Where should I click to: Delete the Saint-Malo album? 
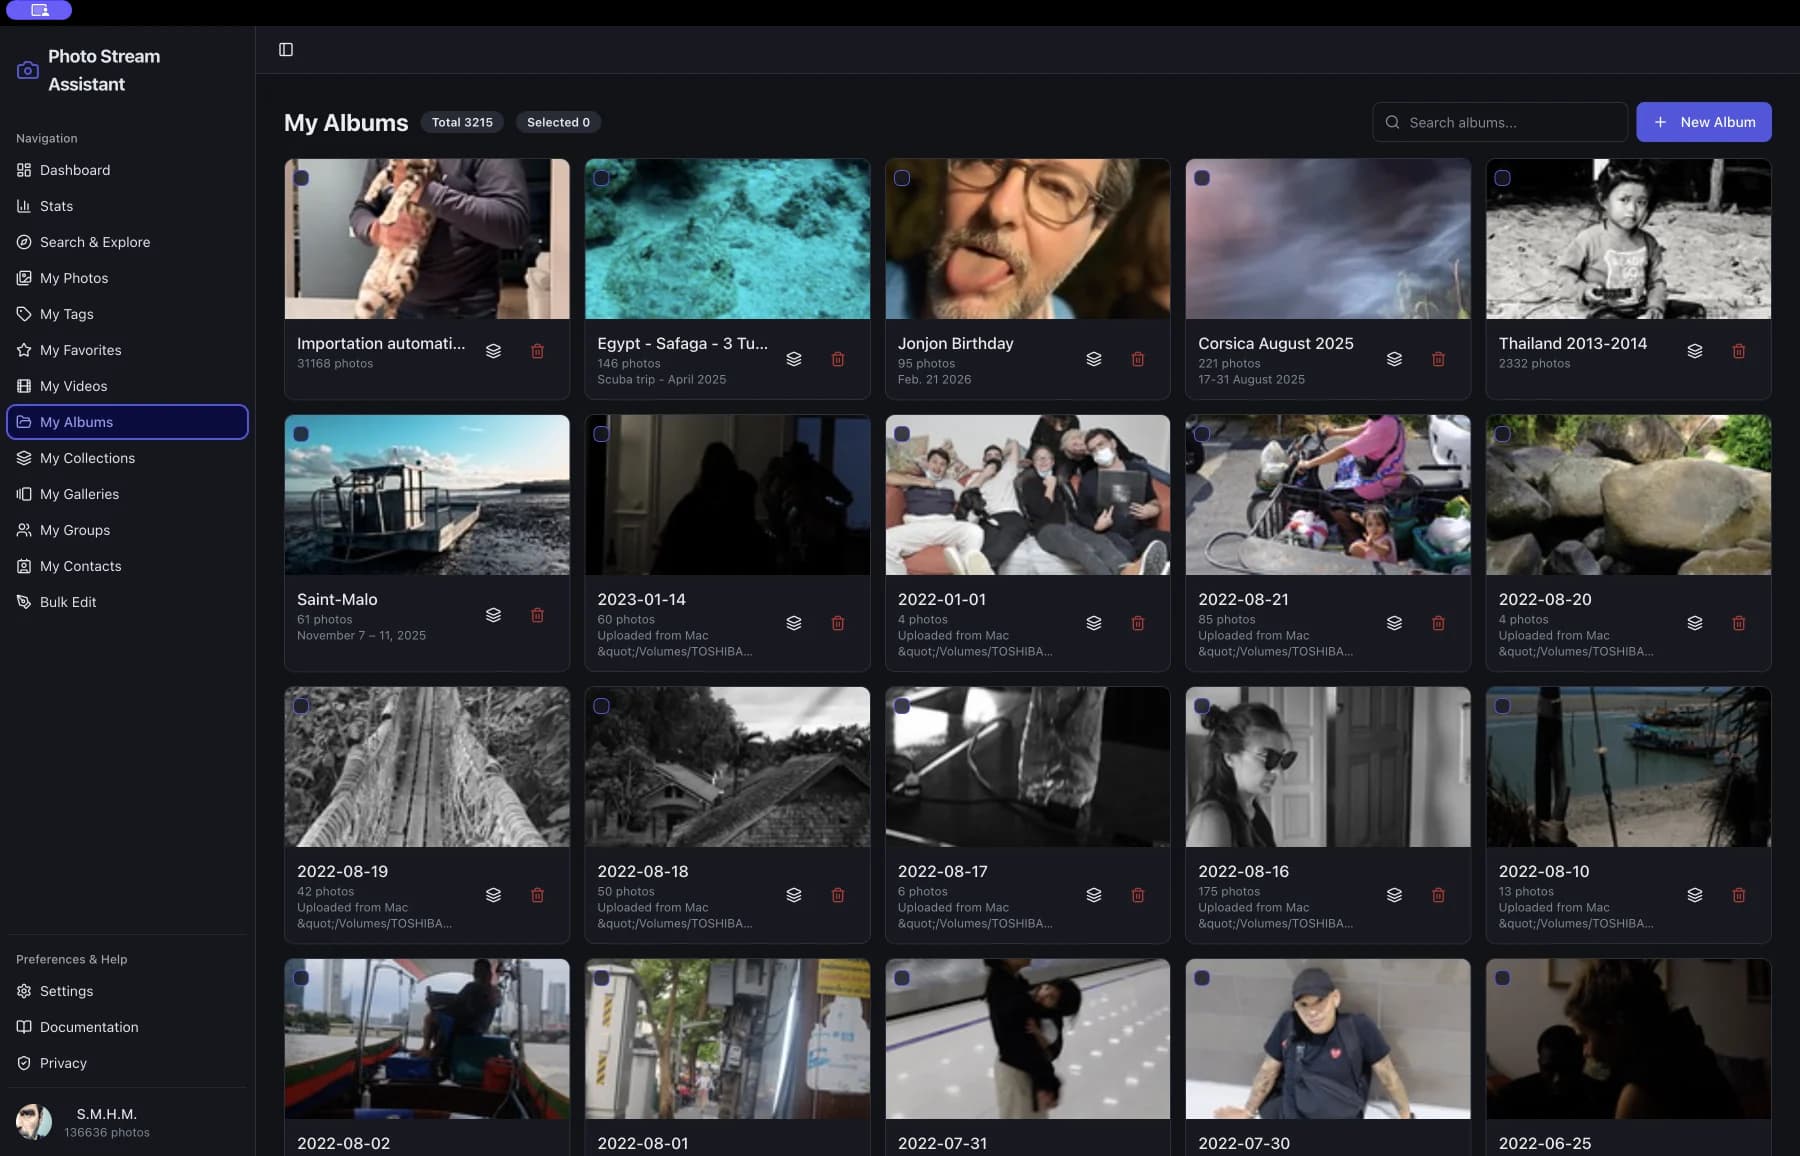tap(537, 615)
